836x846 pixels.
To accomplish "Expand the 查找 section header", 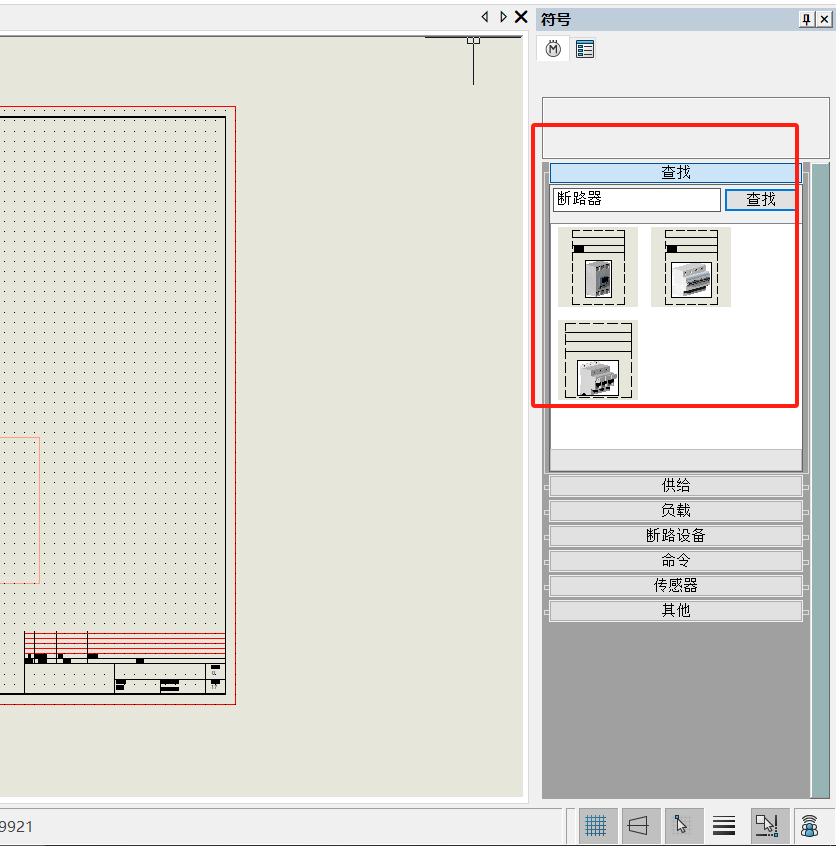I will [675, 173].
